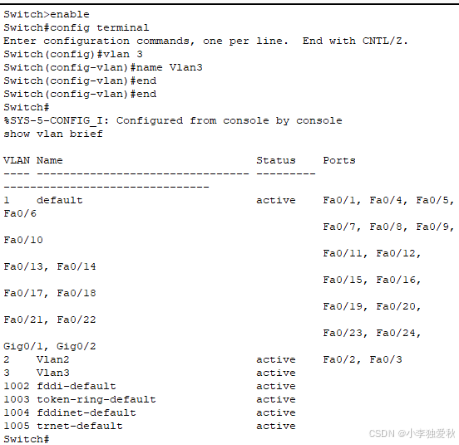Image resolution: width=459 pixels, height=445 pixels.
Task: Click the token-ring-default VLAN entry
Action: pos(96,399)
